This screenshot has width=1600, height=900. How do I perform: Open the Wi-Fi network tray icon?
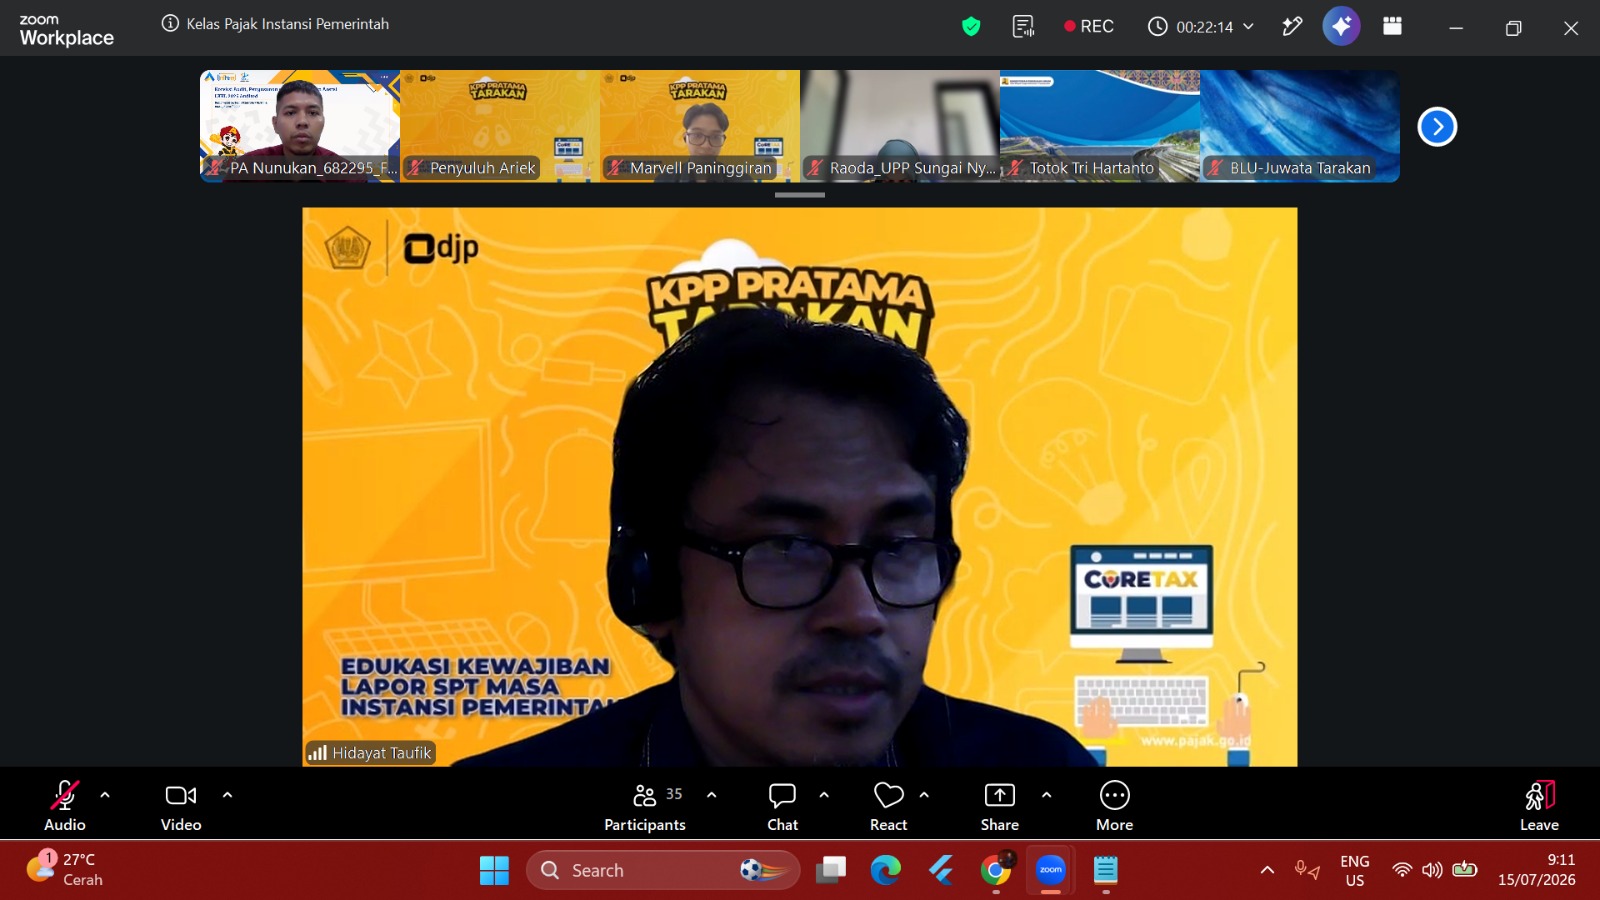click(x=1402, y=870)
